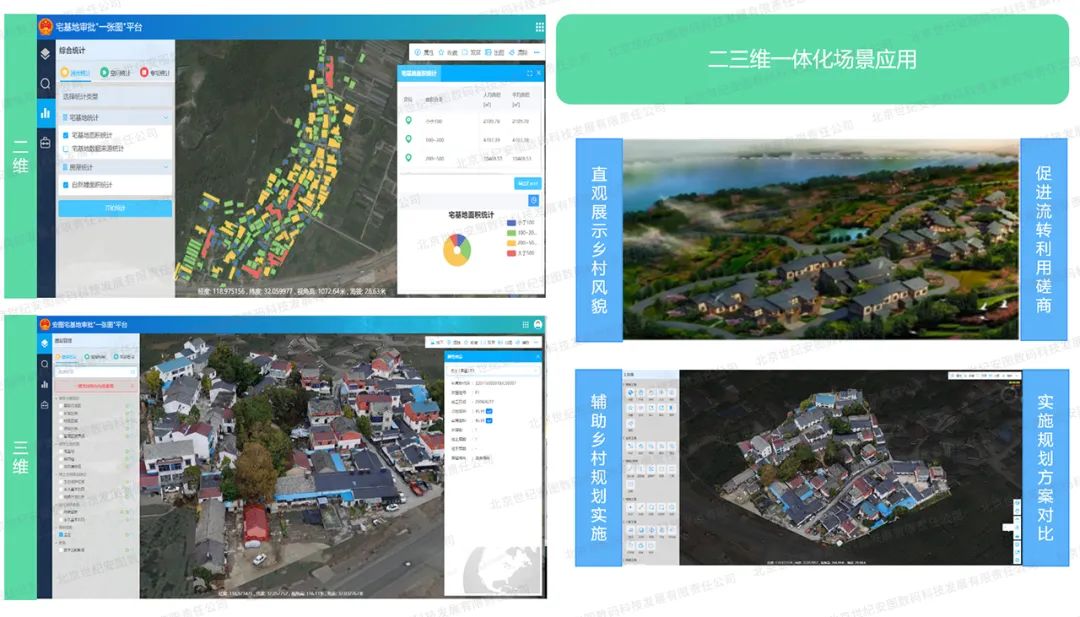Open the apps grid icon in top header
Image resolution: width=1080 pixels, height=617 pixels.
pyautogui.click(x=540, y=27)
